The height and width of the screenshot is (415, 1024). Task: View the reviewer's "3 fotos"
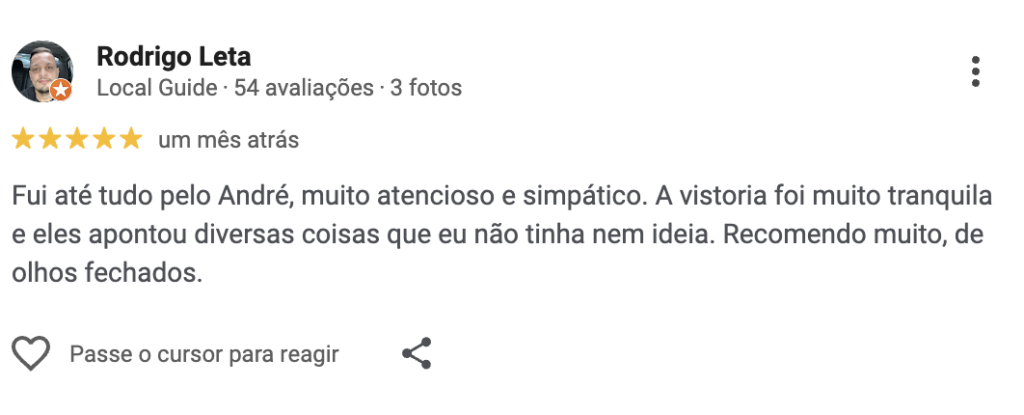click(x=426, y=88)
